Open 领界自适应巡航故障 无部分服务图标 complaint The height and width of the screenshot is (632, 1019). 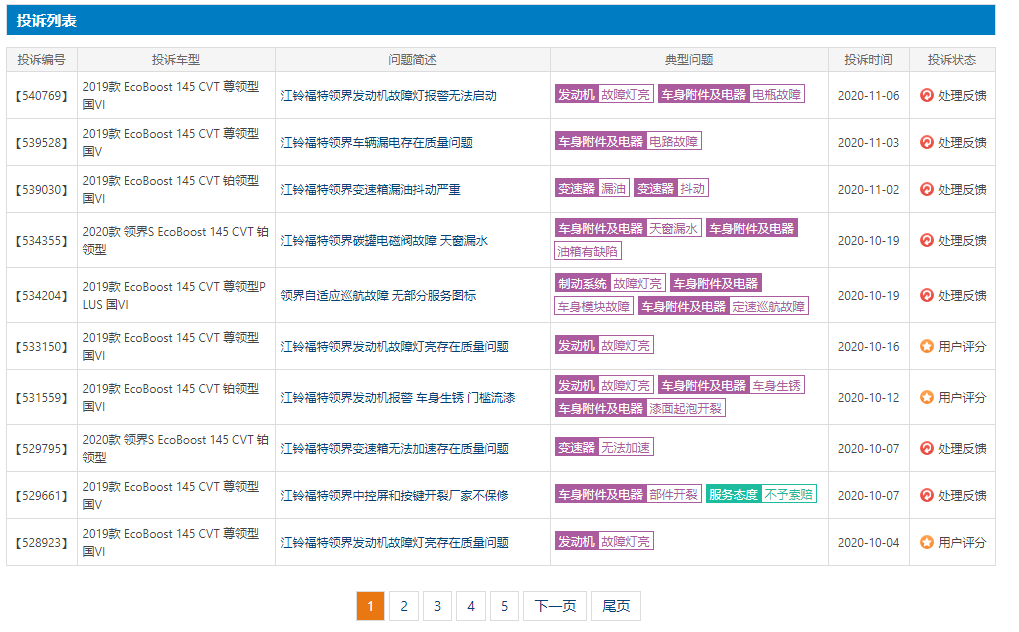(x=378, y=296)
